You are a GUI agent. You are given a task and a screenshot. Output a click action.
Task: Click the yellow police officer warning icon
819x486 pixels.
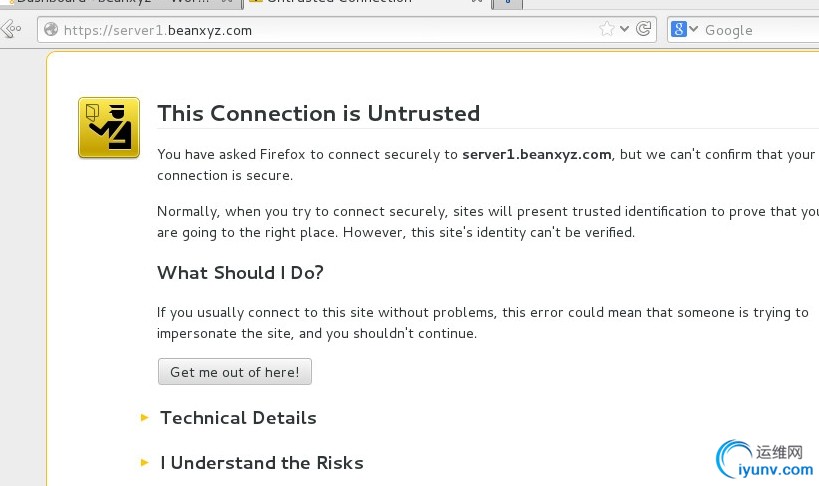[x=109, y=128]
